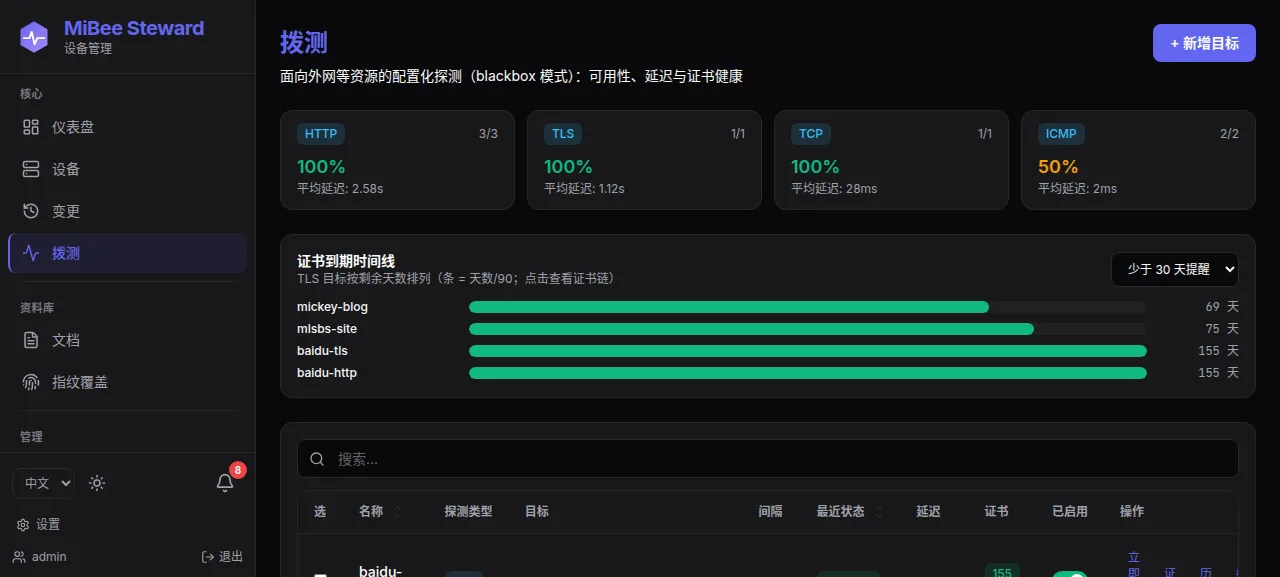This screenshot has width=1280, height=577.
Task: Click the MiBee Steward logo icon
Action: pos(34,37)
